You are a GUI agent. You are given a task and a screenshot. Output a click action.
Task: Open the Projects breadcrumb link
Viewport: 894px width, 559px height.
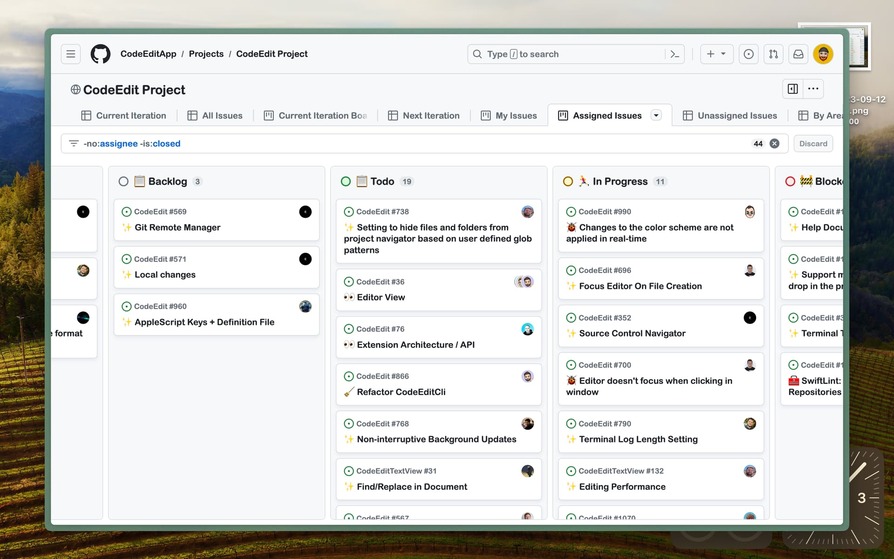click(x=206, y=54)
